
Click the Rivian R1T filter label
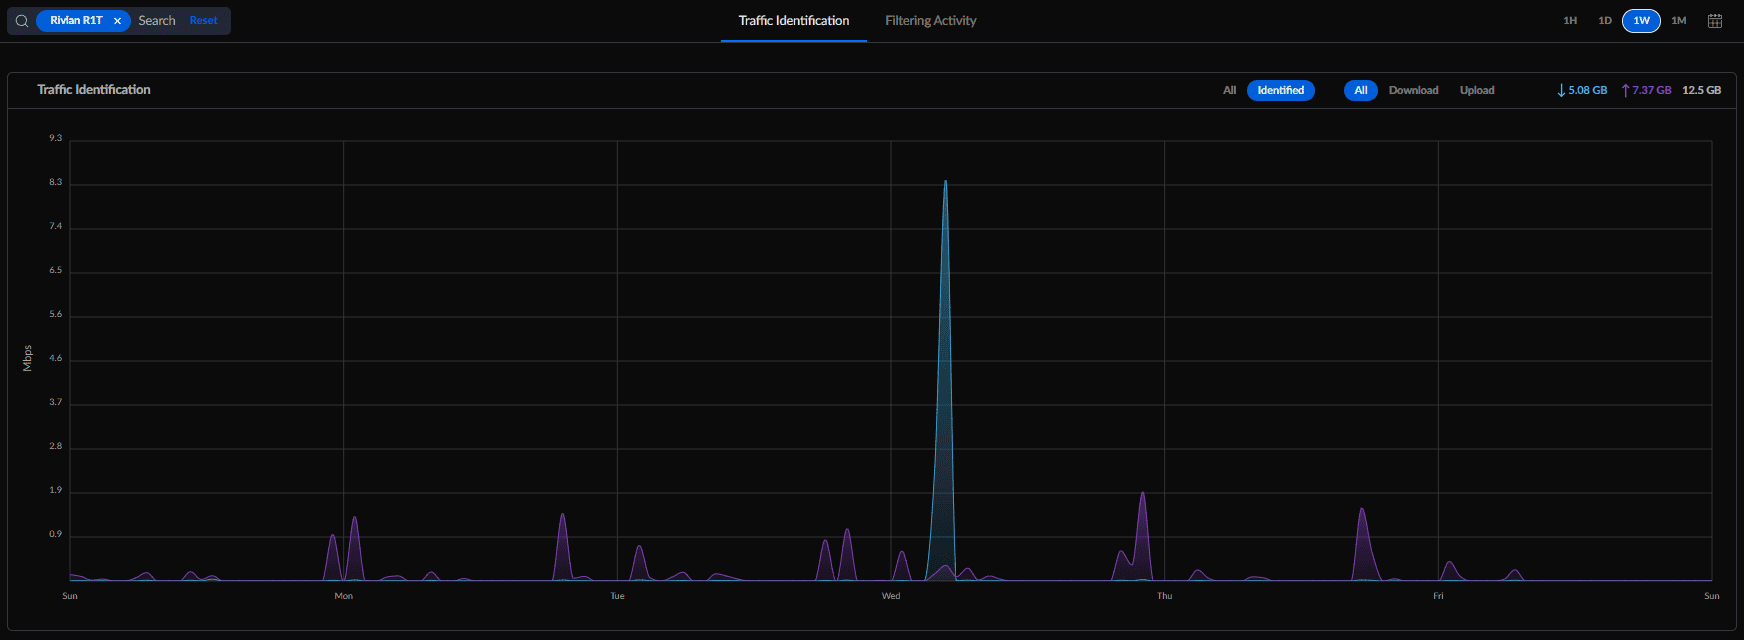[76, 21]
